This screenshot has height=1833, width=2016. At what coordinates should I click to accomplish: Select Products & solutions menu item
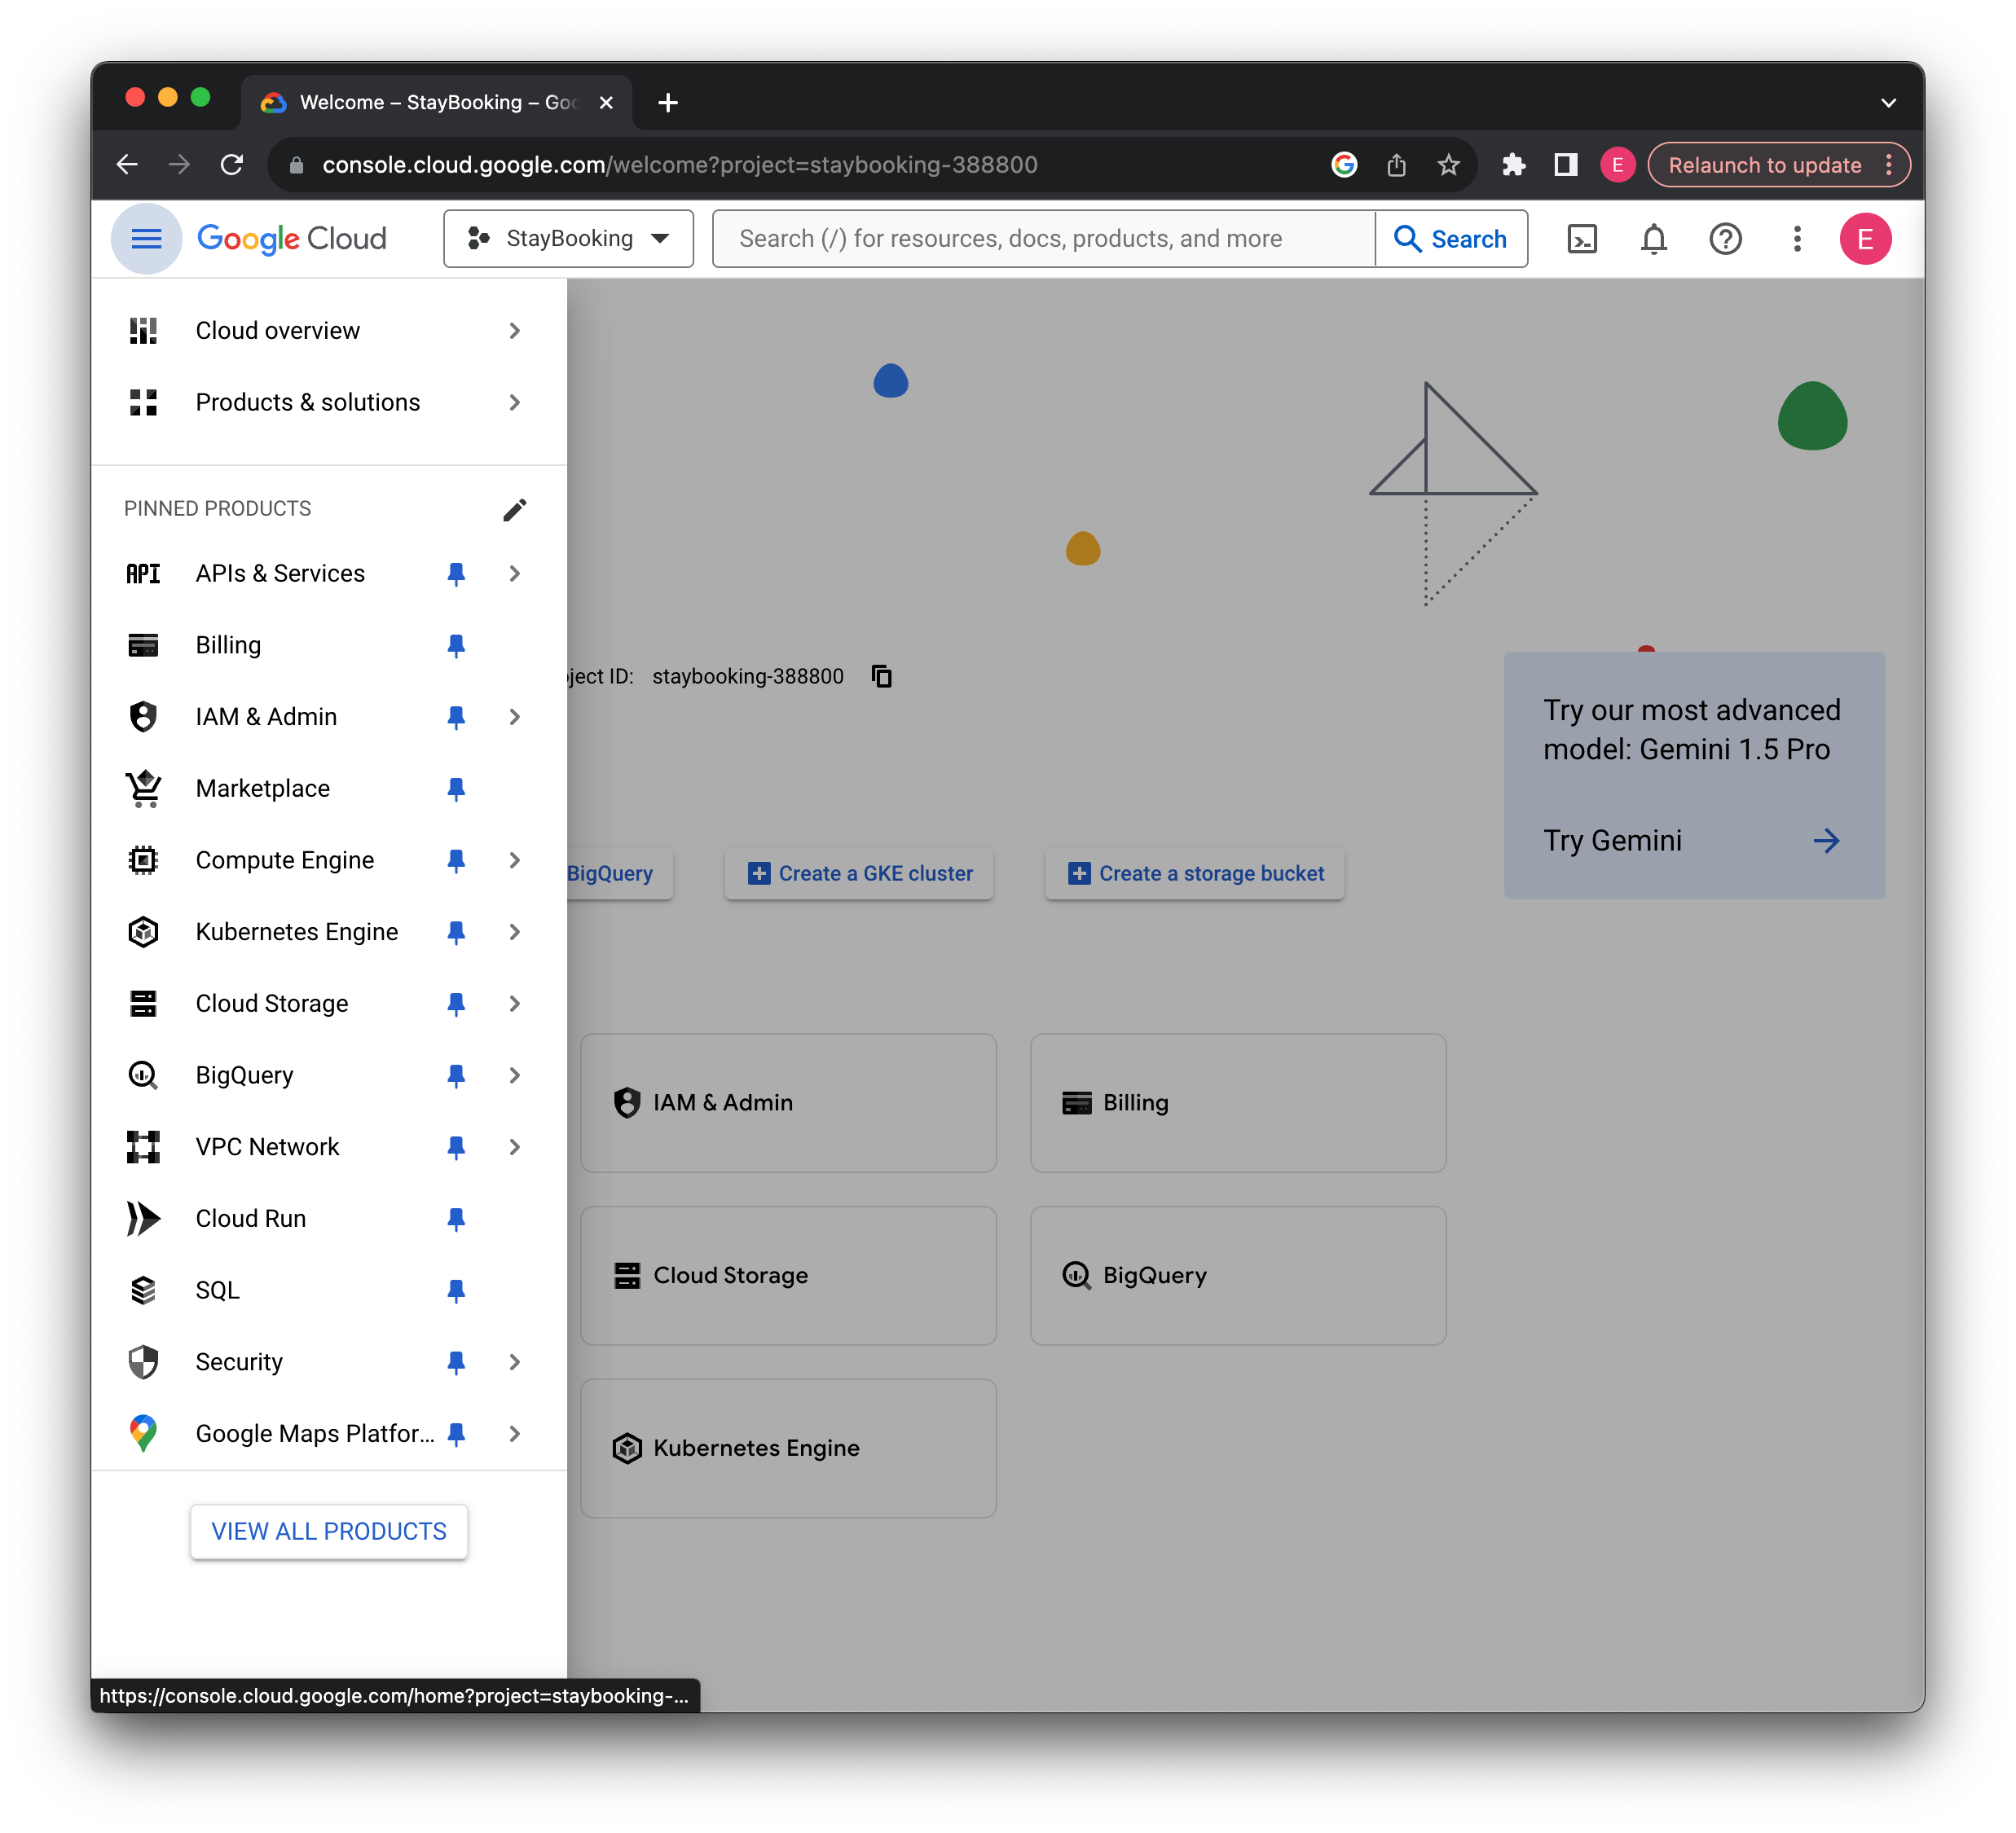308,402
